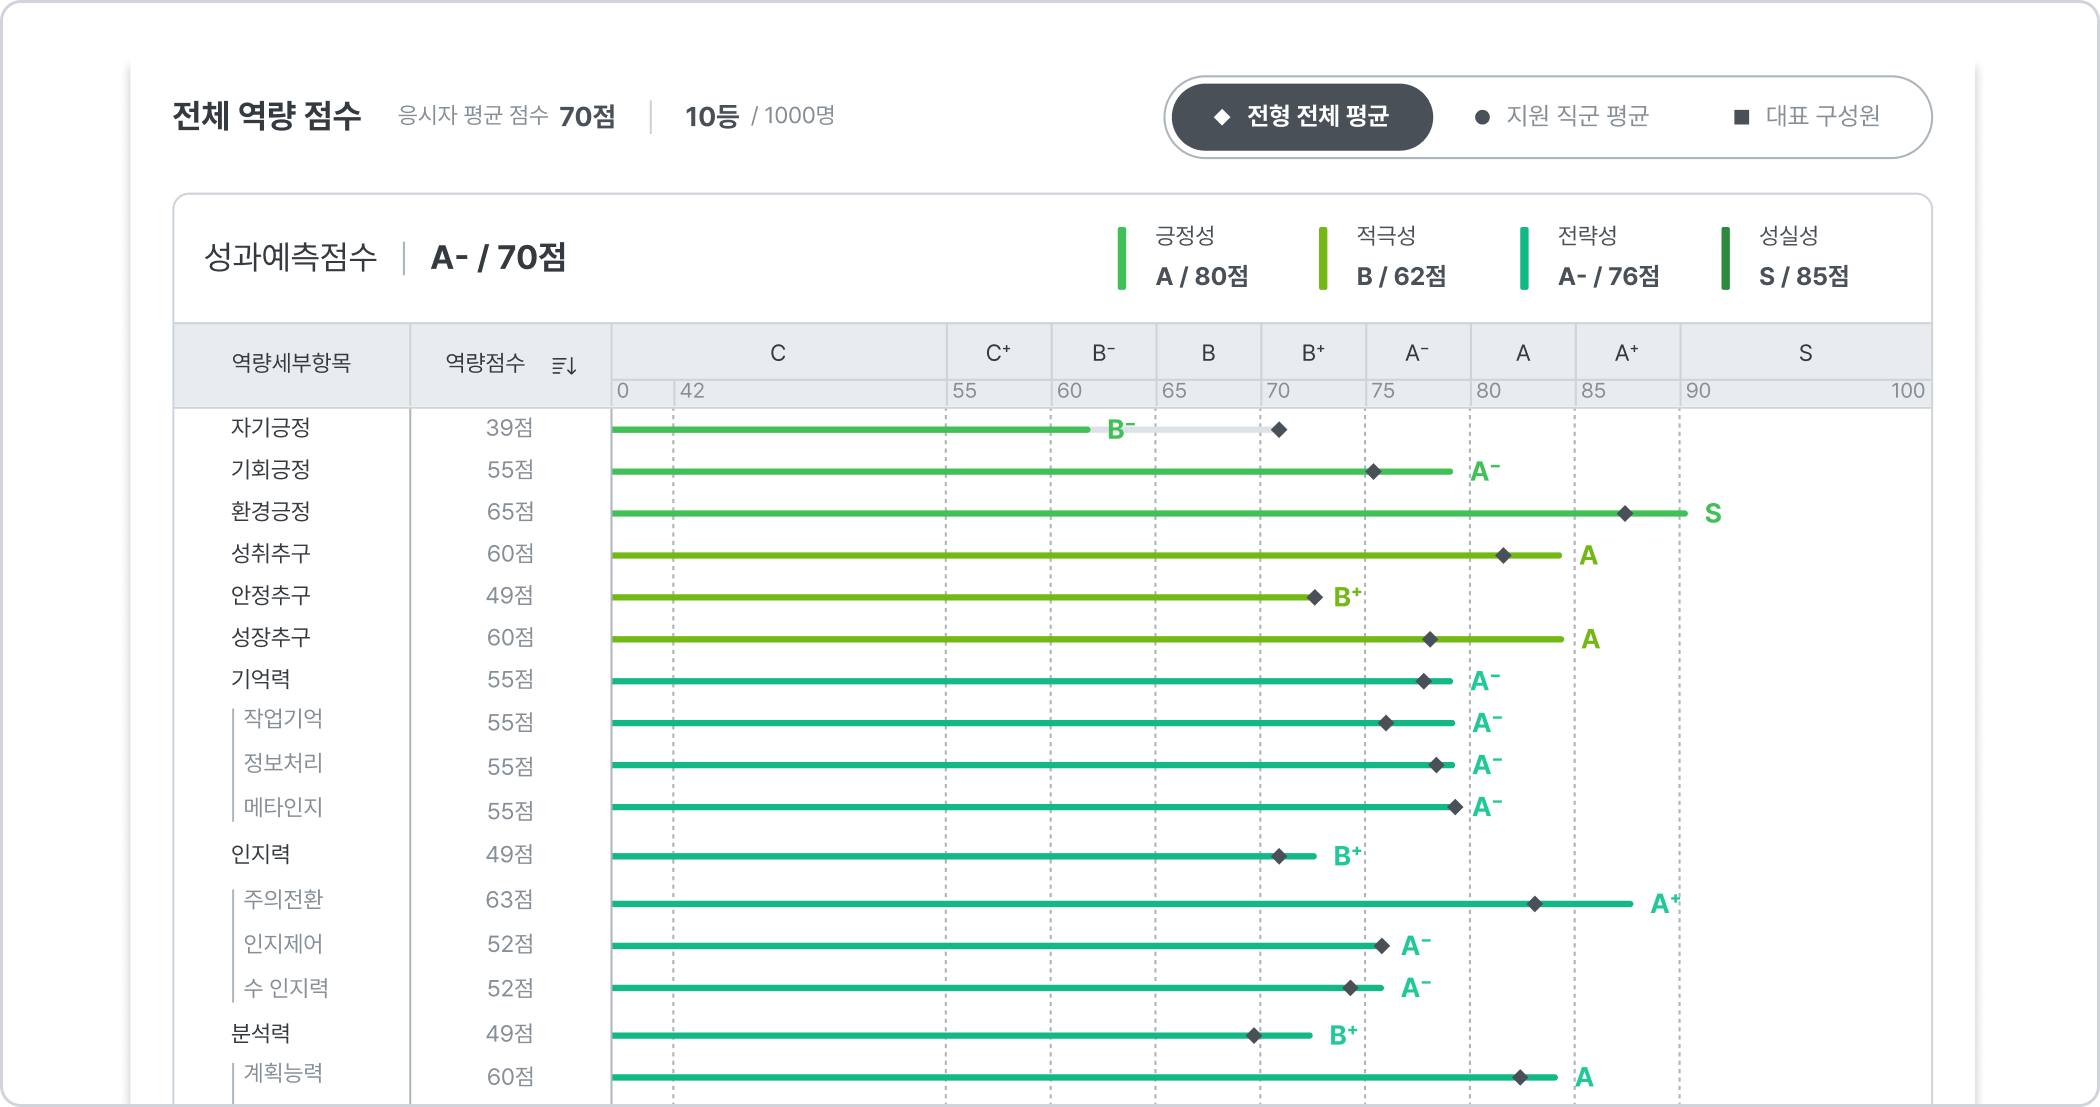Click the 적극성 B / 62점 summary
The height and width of the screenshot is (1107, 2100).
(1383, 257)
